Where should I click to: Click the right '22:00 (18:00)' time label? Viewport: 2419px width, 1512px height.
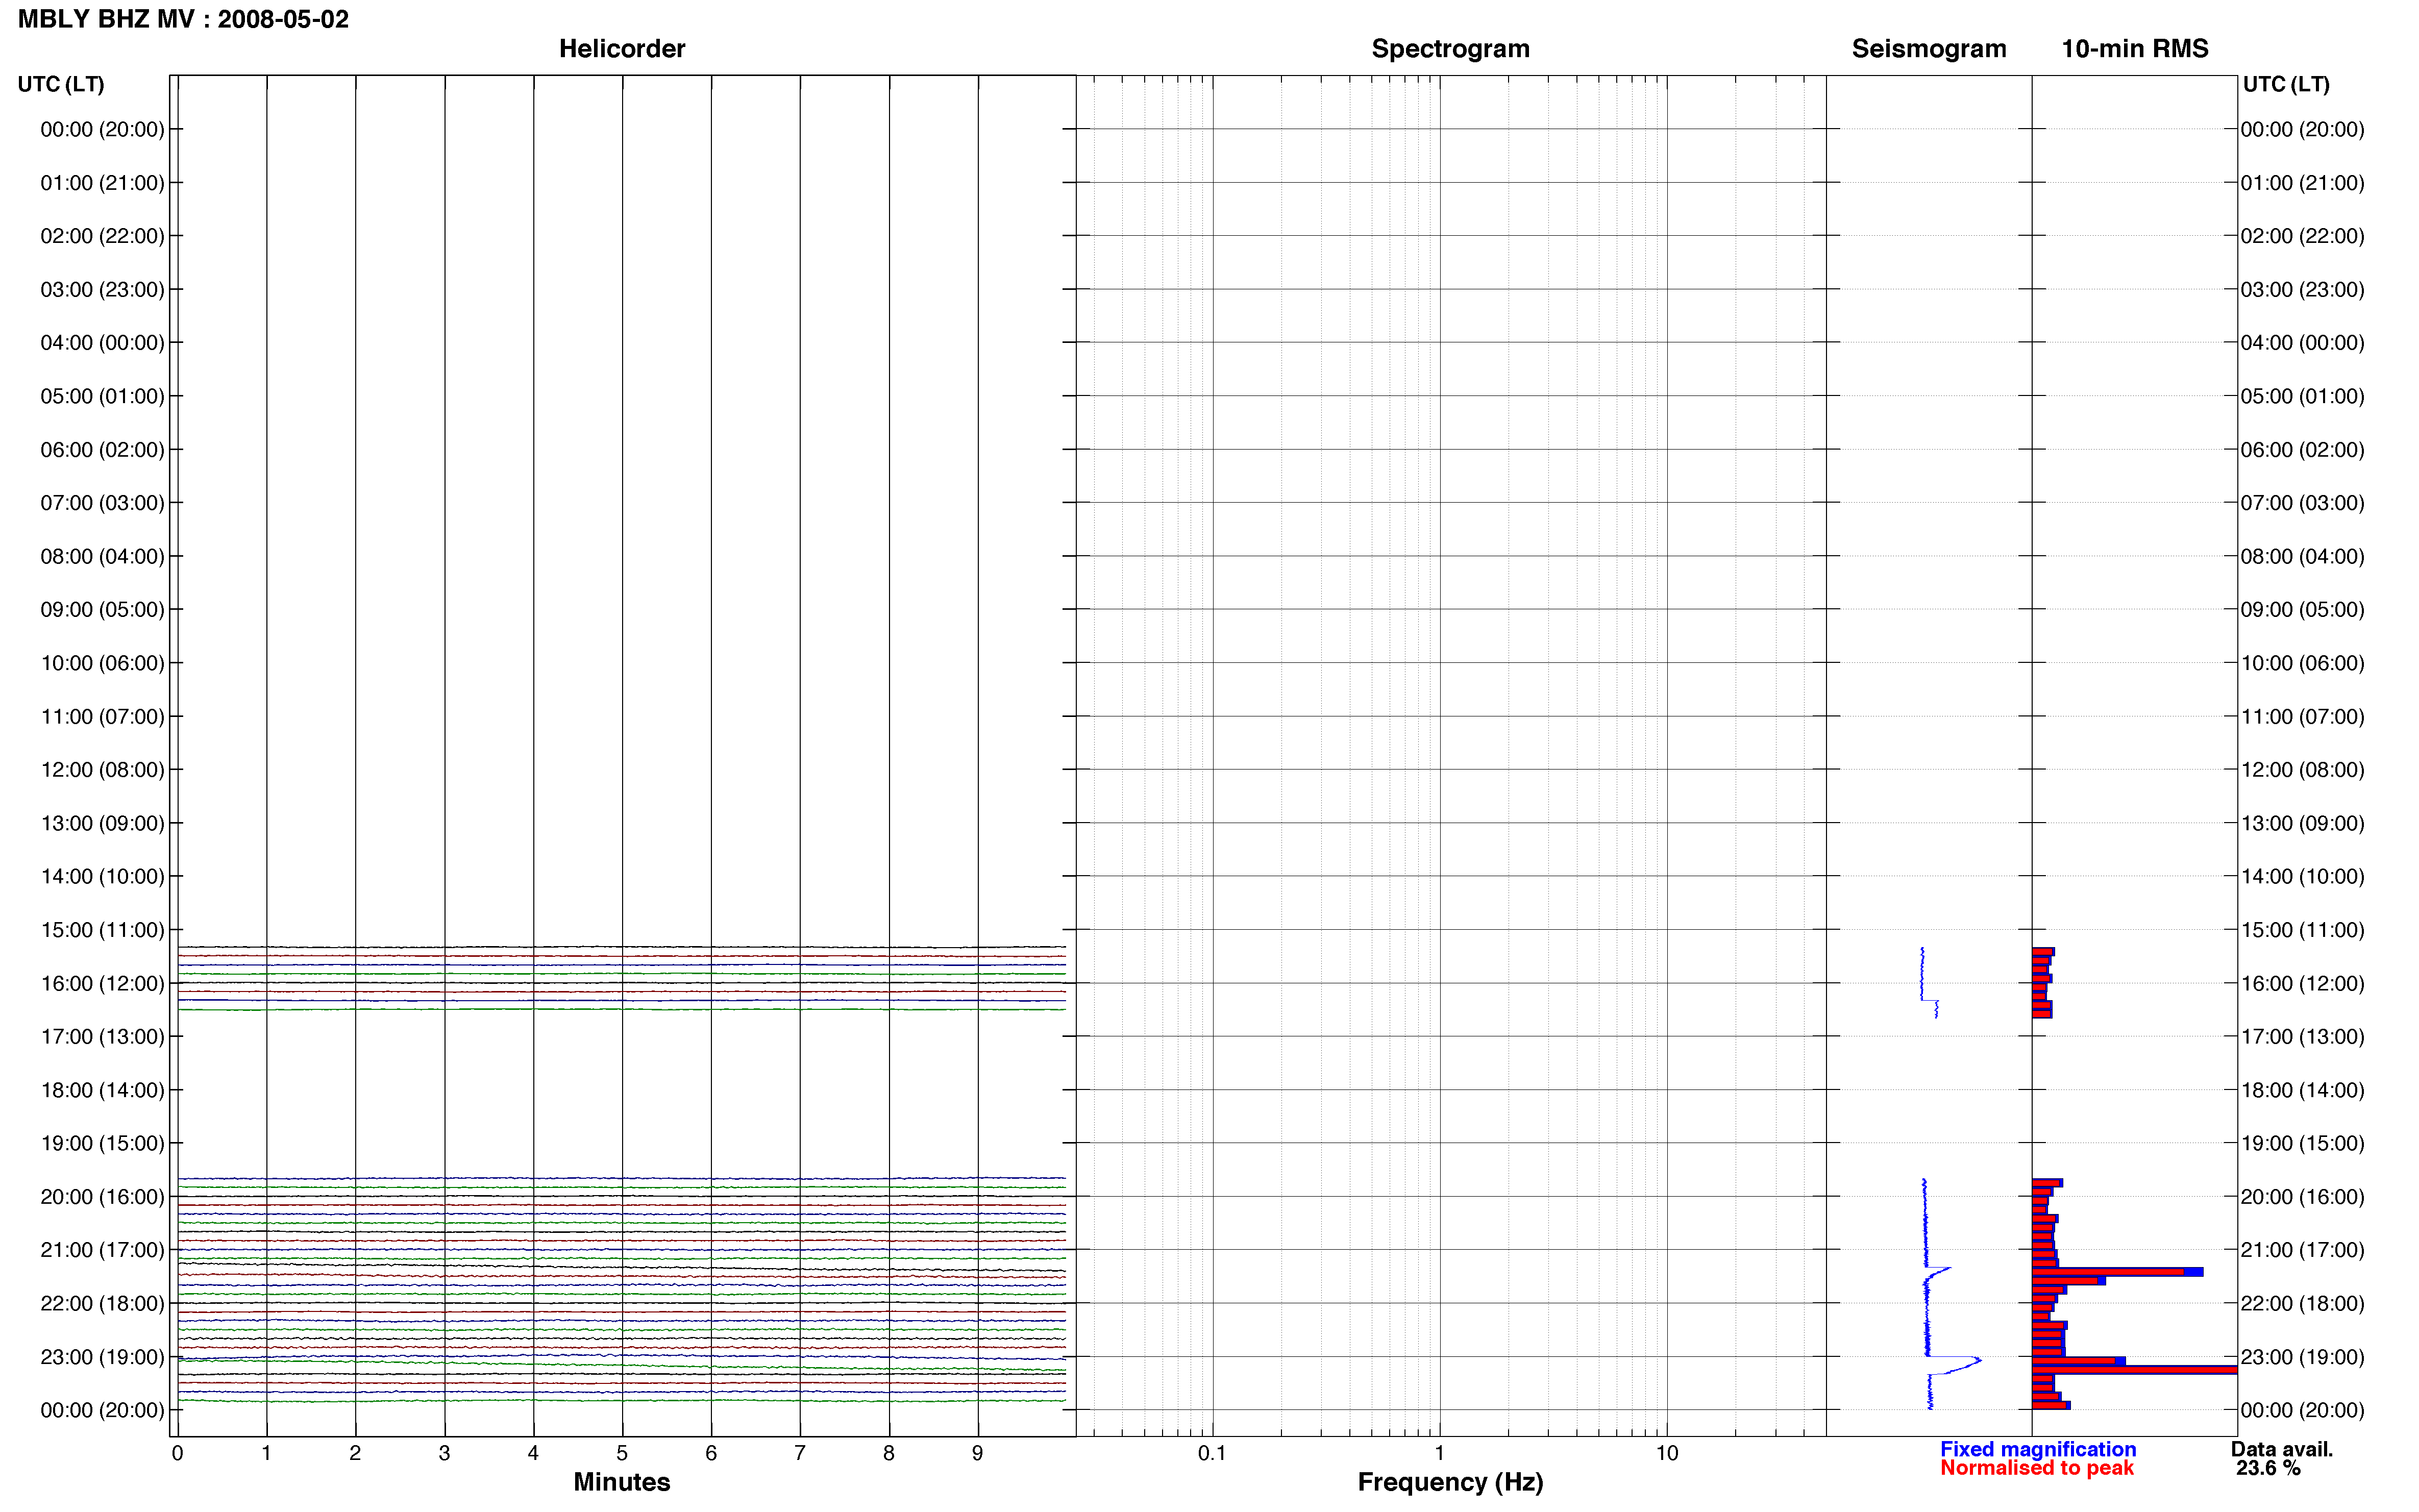[x=2302, y=1303]
